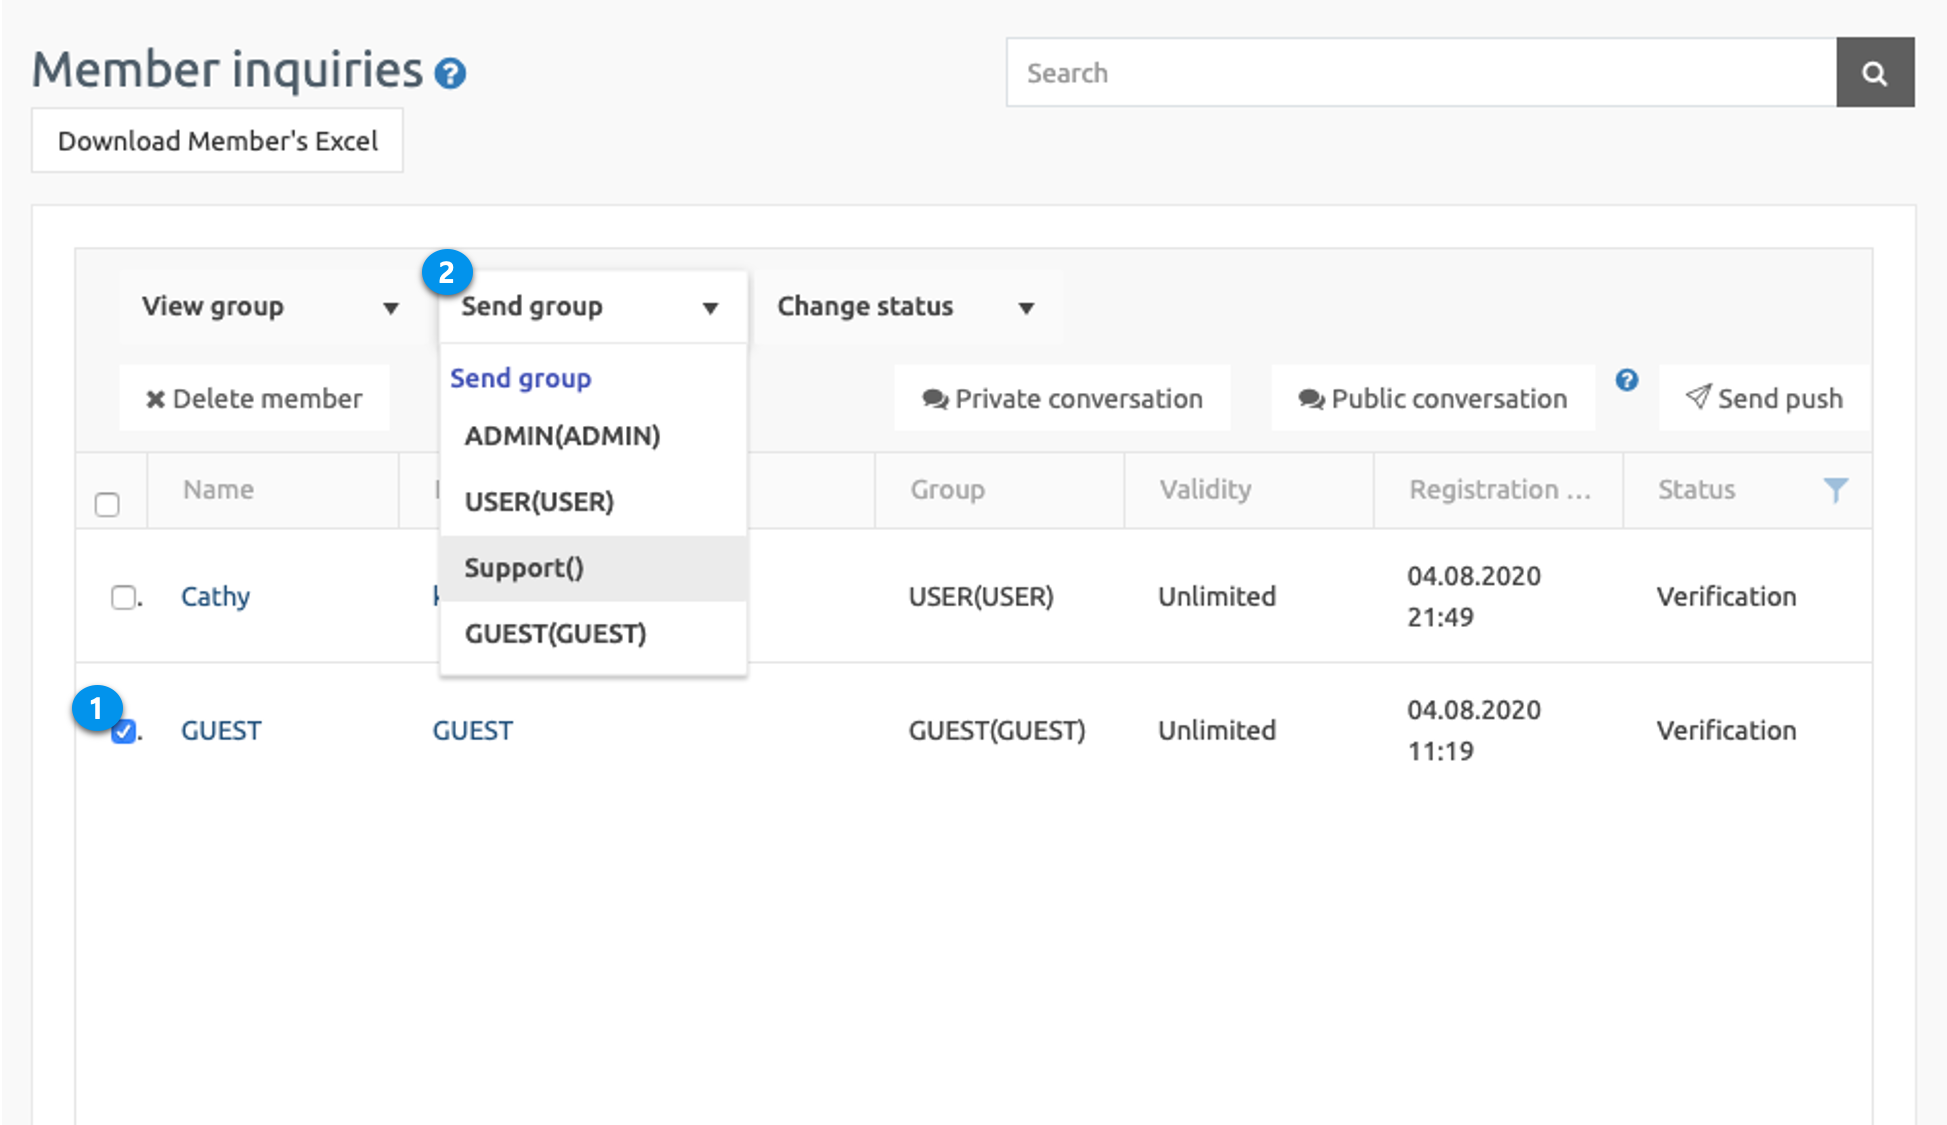Focus the Search input field
Screen dimensions: 1947x1125
coord(1420,73)
